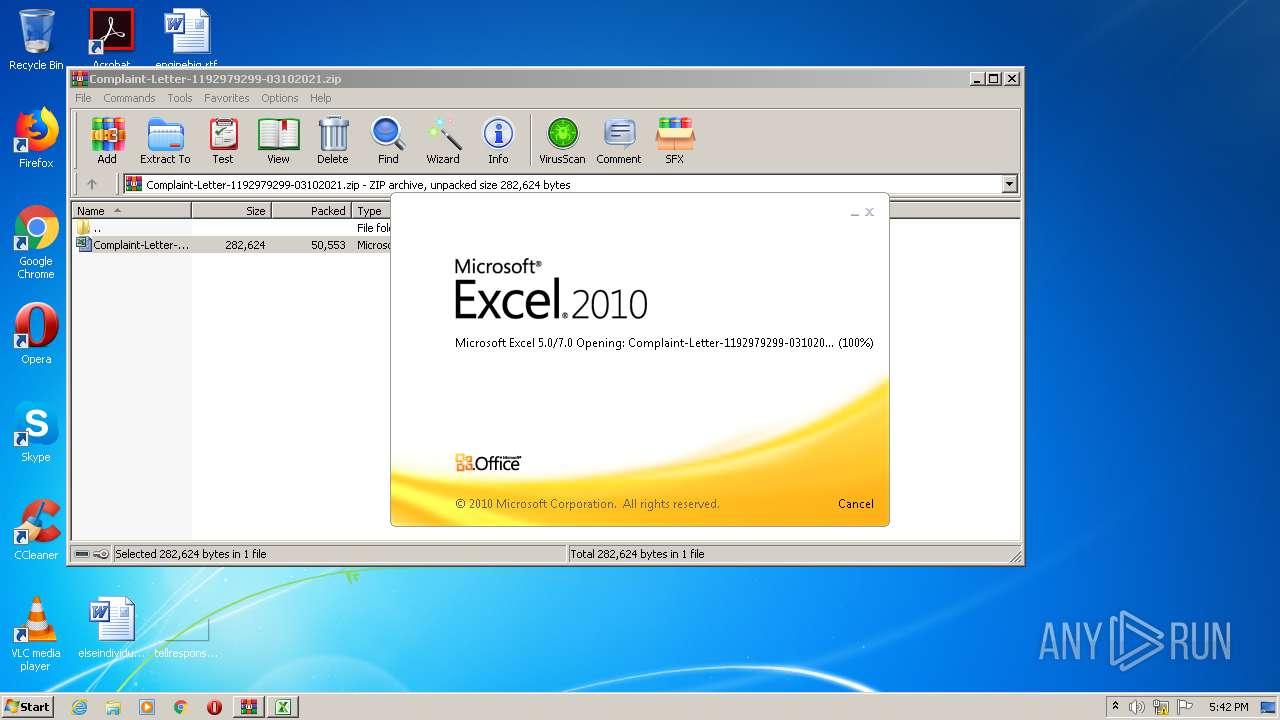The height and width of the screenshot is (720, 1280).
Task: Click the Delete trash icon in WinRAR
Action: pos(333,140)
